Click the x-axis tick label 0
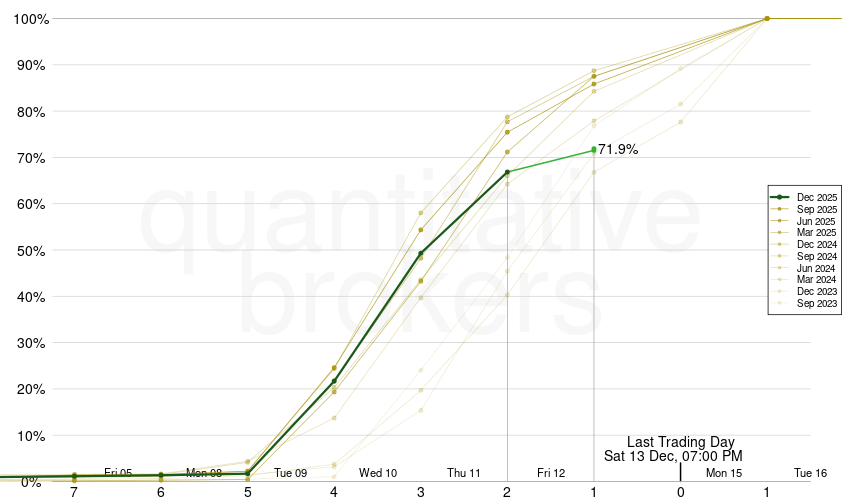The width and height of the screenshot is (850, 500). click(x=680, y=492)
